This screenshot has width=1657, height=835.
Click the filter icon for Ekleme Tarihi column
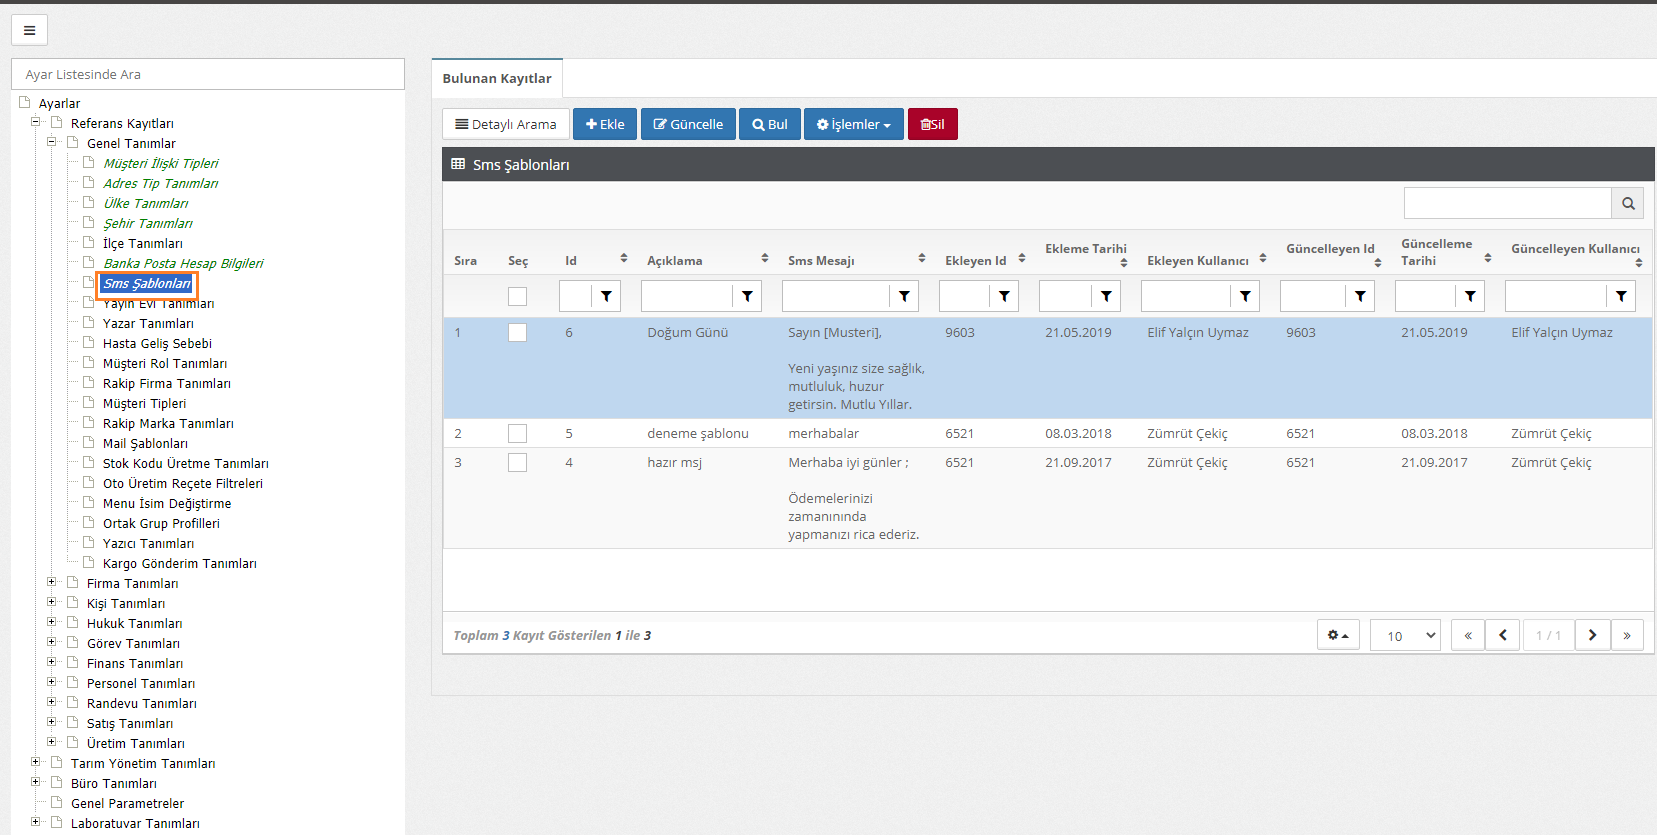pyautogui.click(x=1106, y=296)
